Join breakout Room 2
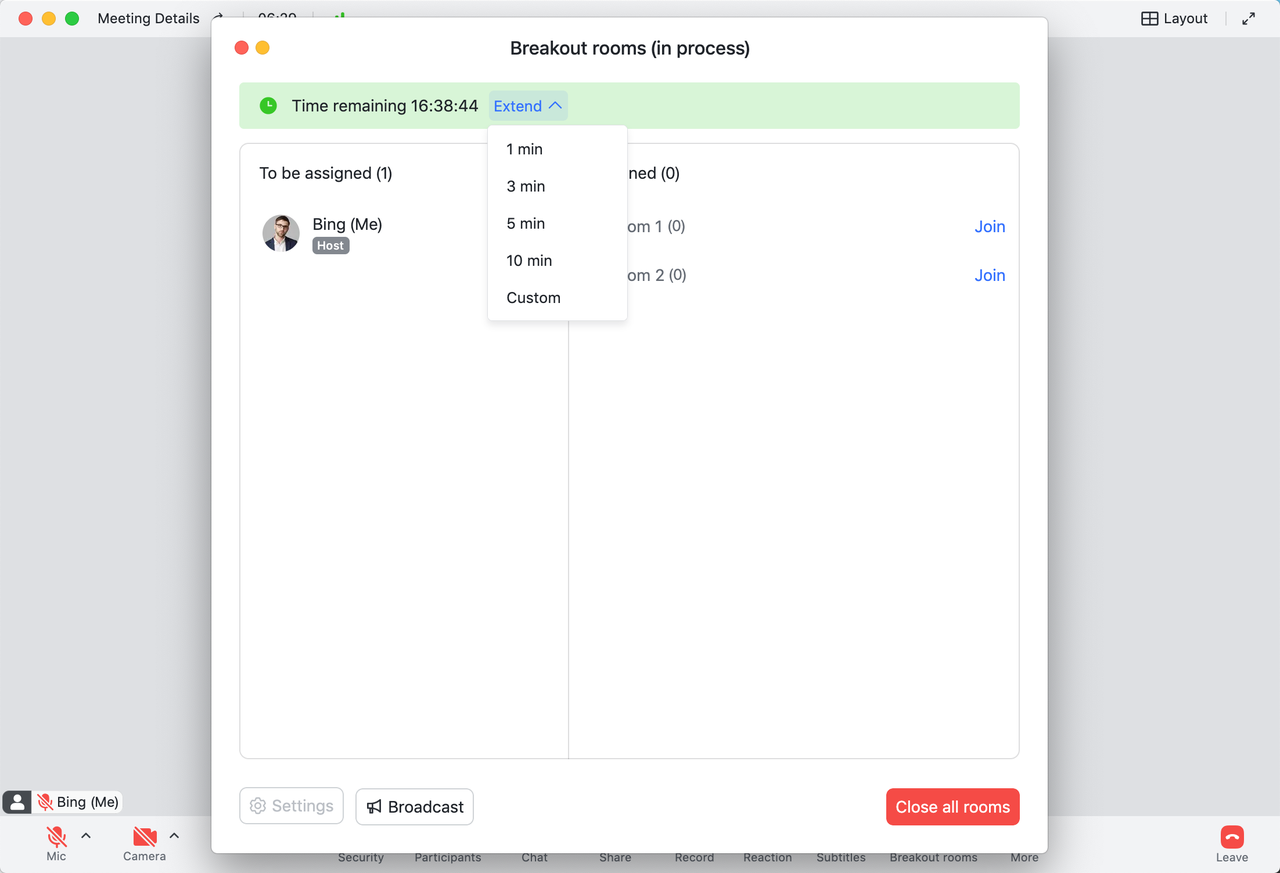 click(x=990, y=276)
